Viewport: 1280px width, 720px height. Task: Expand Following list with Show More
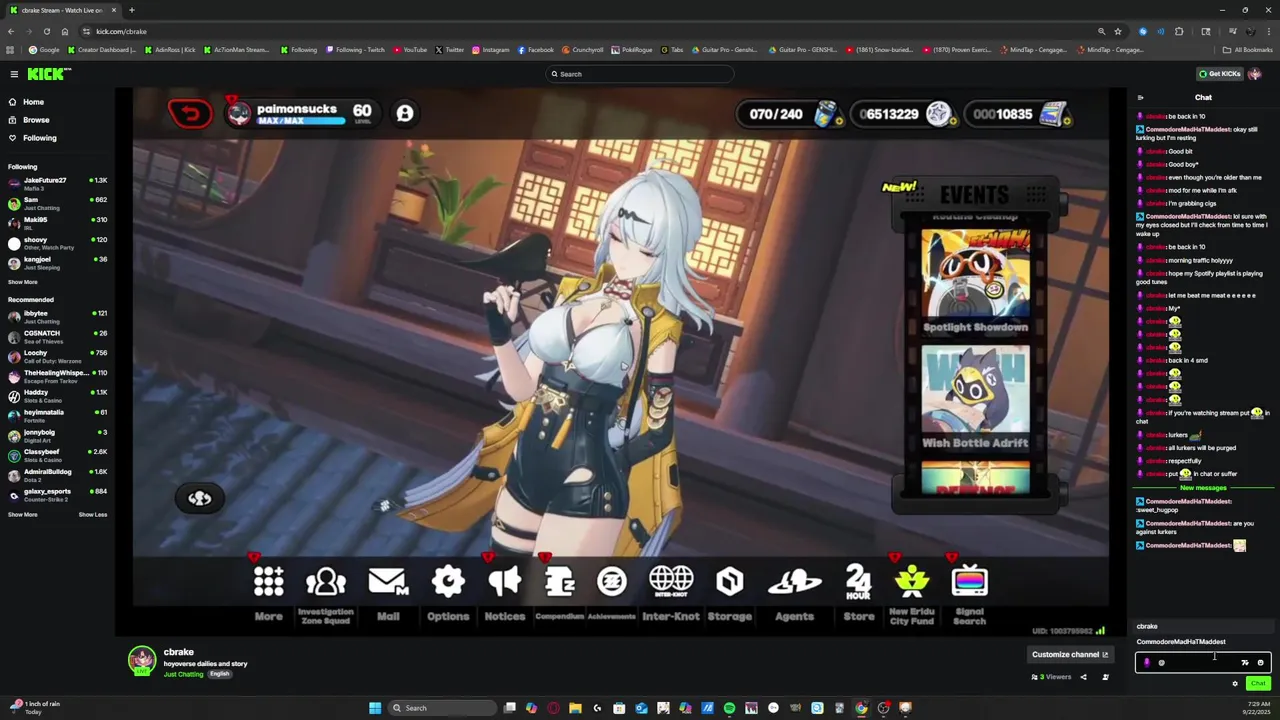23,282
